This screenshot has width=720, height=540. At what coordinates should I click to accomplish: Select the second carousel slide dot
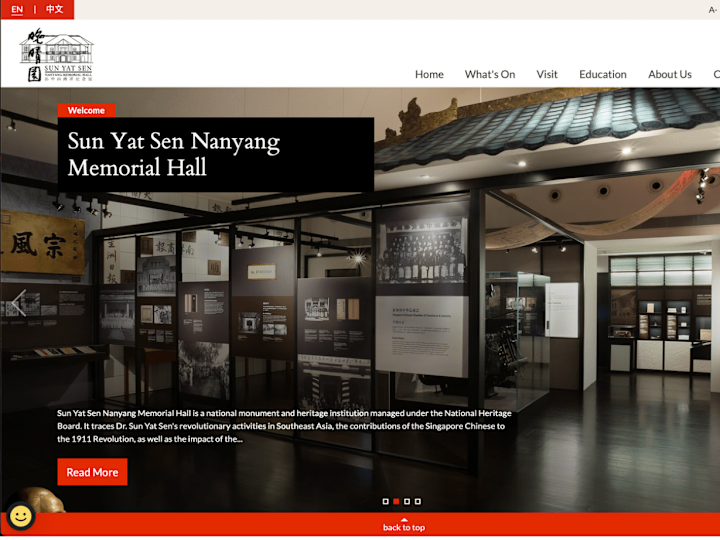pos(396,501)
